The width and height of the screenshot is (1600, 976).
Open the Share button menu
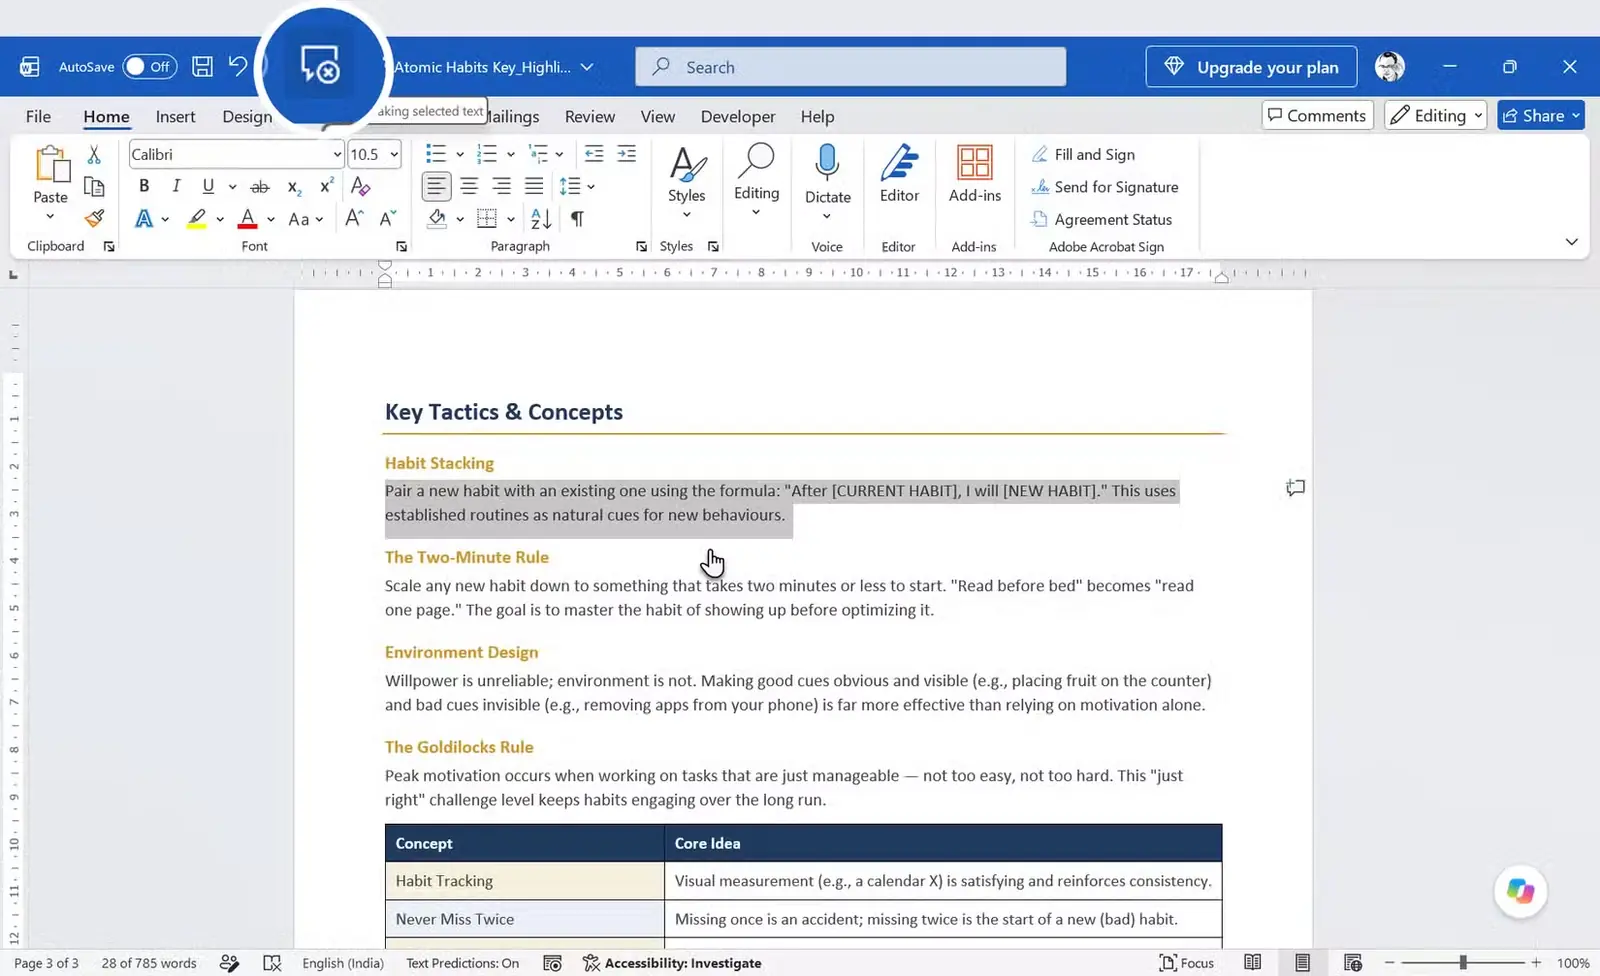(x=1540, y=115)
